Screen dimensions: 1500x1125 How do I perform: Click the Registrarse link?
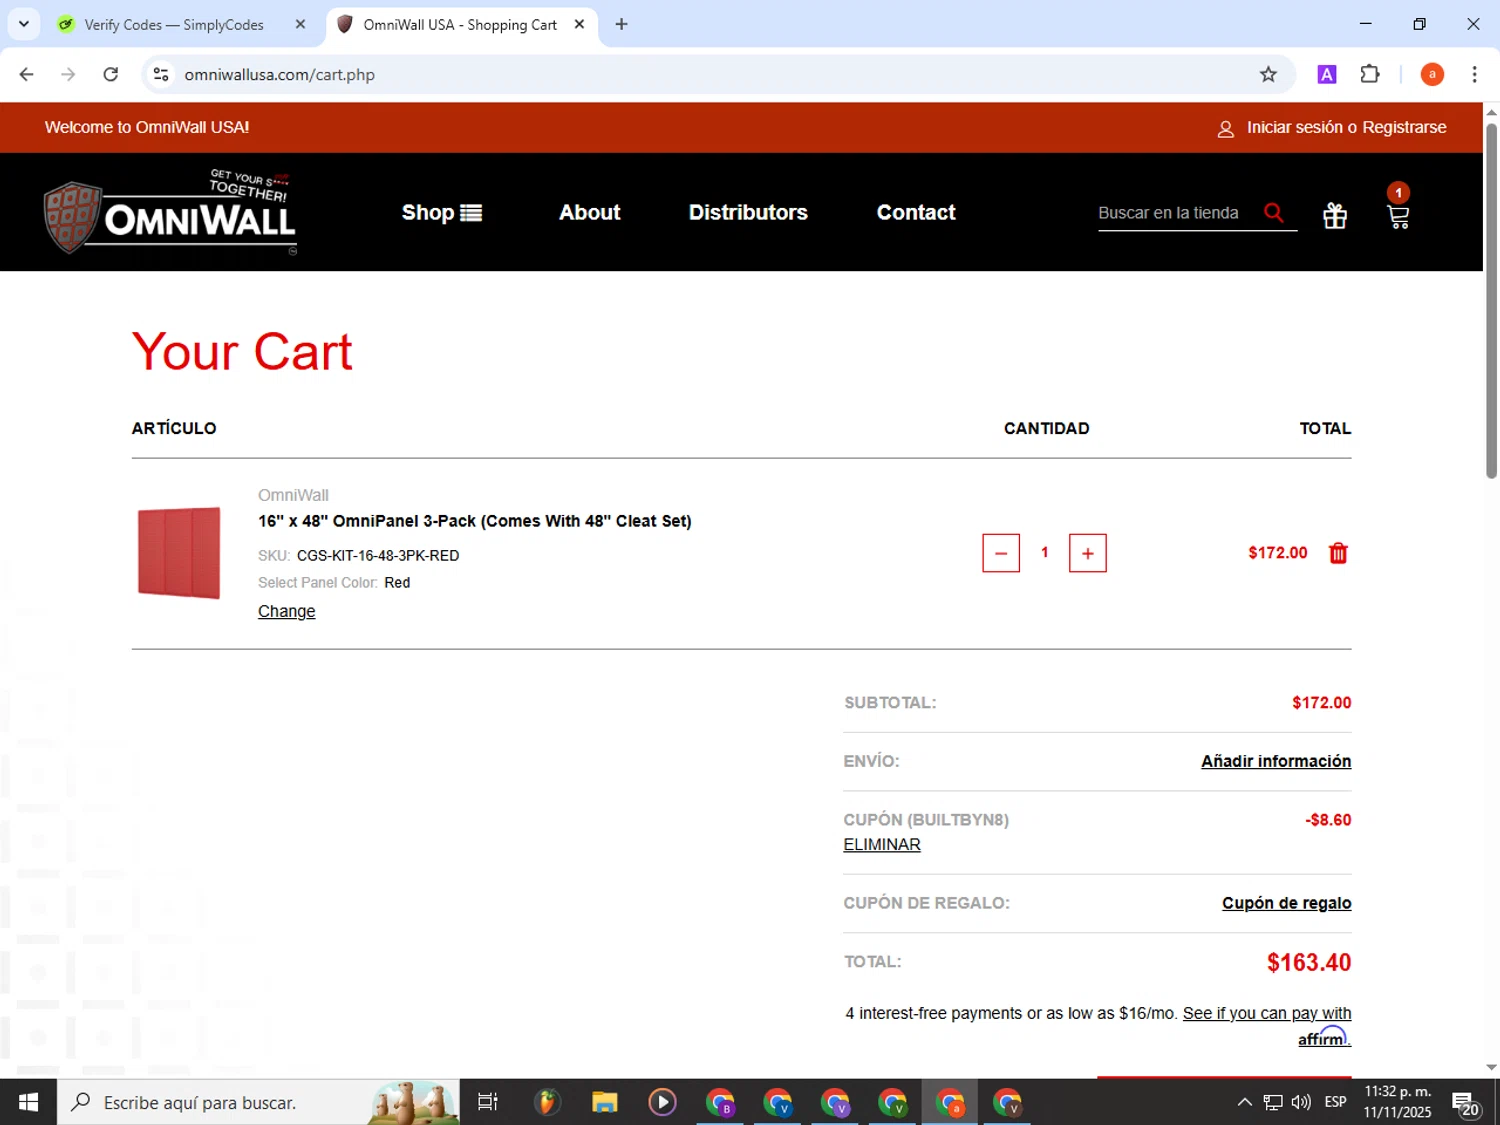pyautogui.click(x=1404, y=127)
